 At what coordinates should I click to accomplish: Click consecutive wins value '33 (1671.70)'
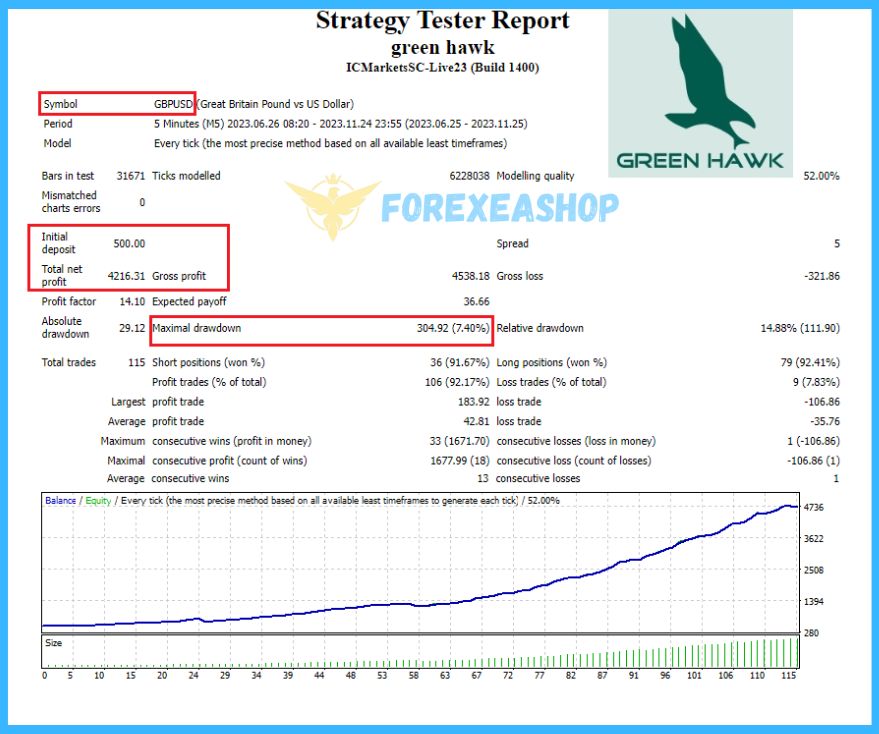click(459, 441)
